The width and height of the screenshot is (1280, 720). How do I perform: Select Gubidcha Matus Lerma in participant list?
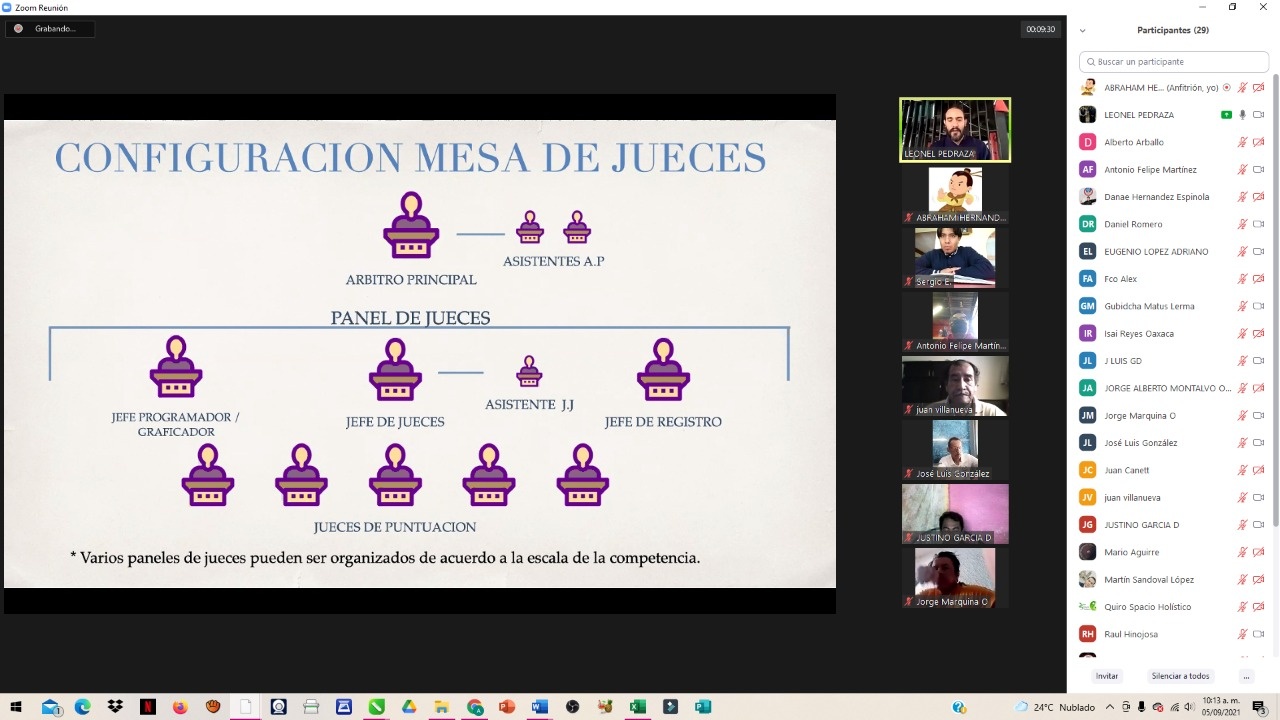tap(1149, 306)
